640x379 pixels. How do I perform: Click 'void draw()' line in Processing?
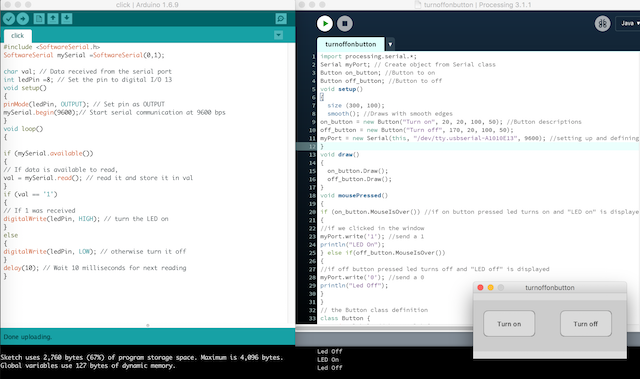340,155
